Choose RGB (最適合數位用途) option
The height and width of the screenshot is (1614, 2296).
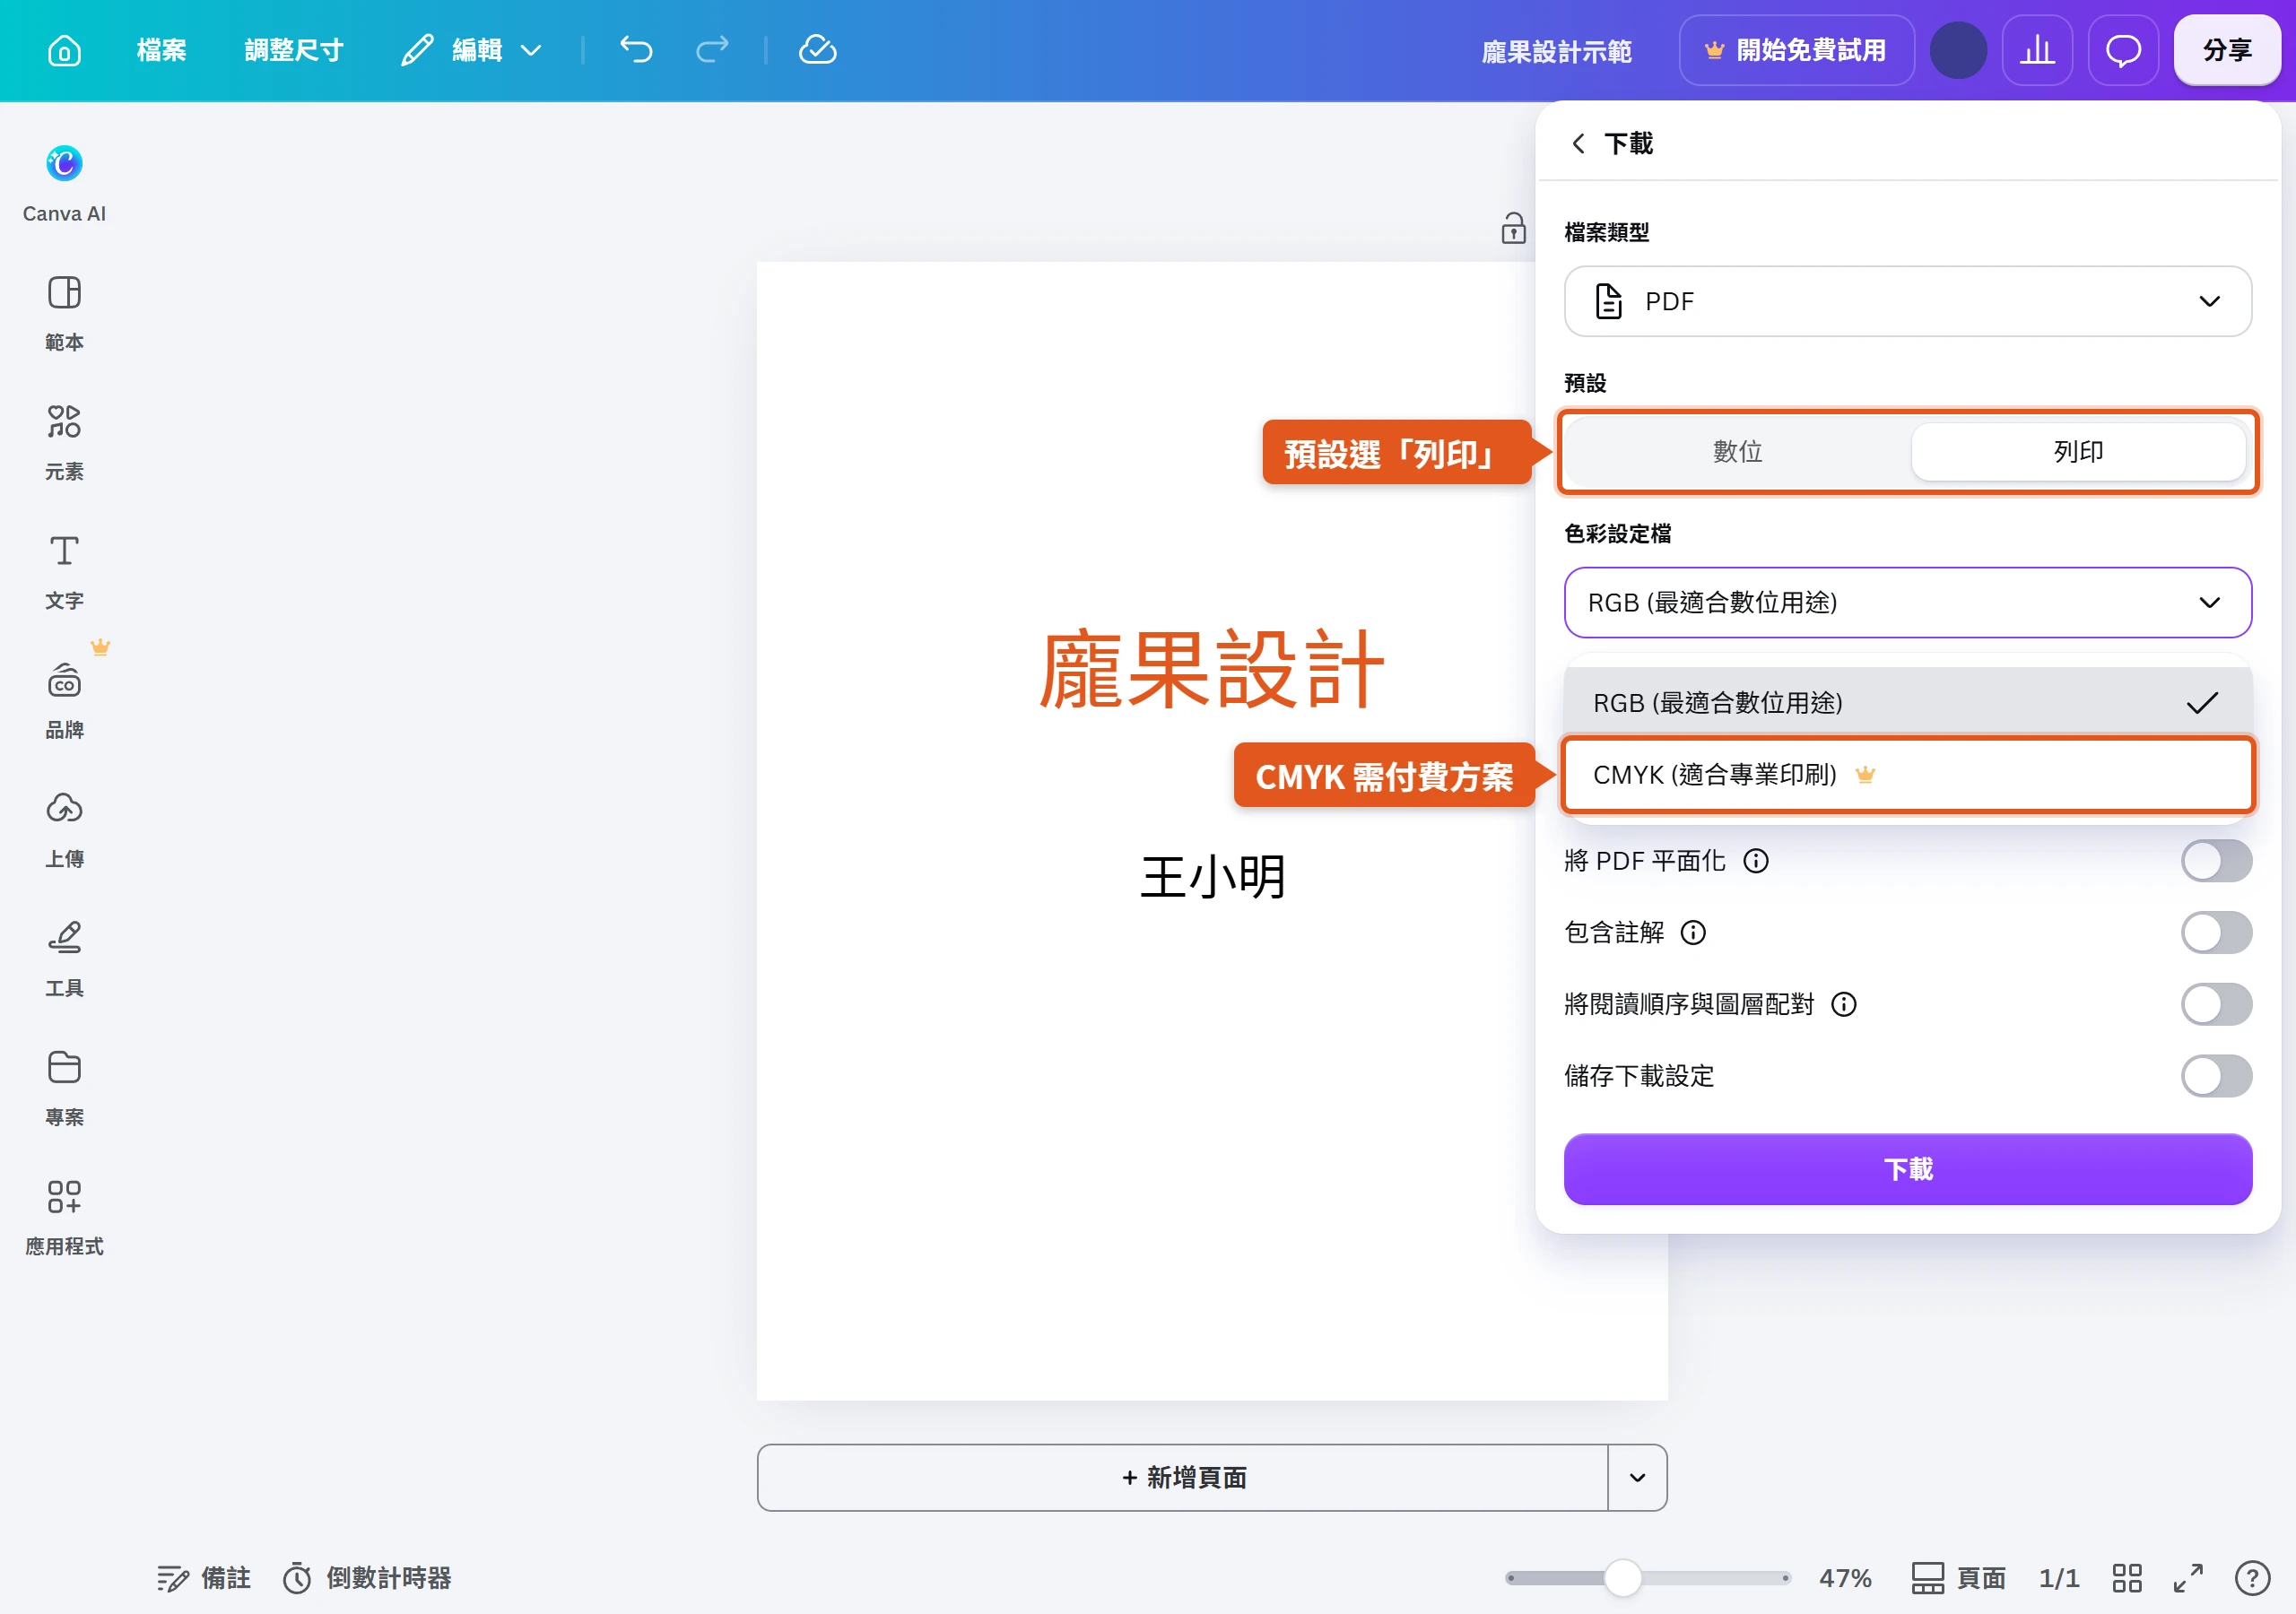point(1907,703)
